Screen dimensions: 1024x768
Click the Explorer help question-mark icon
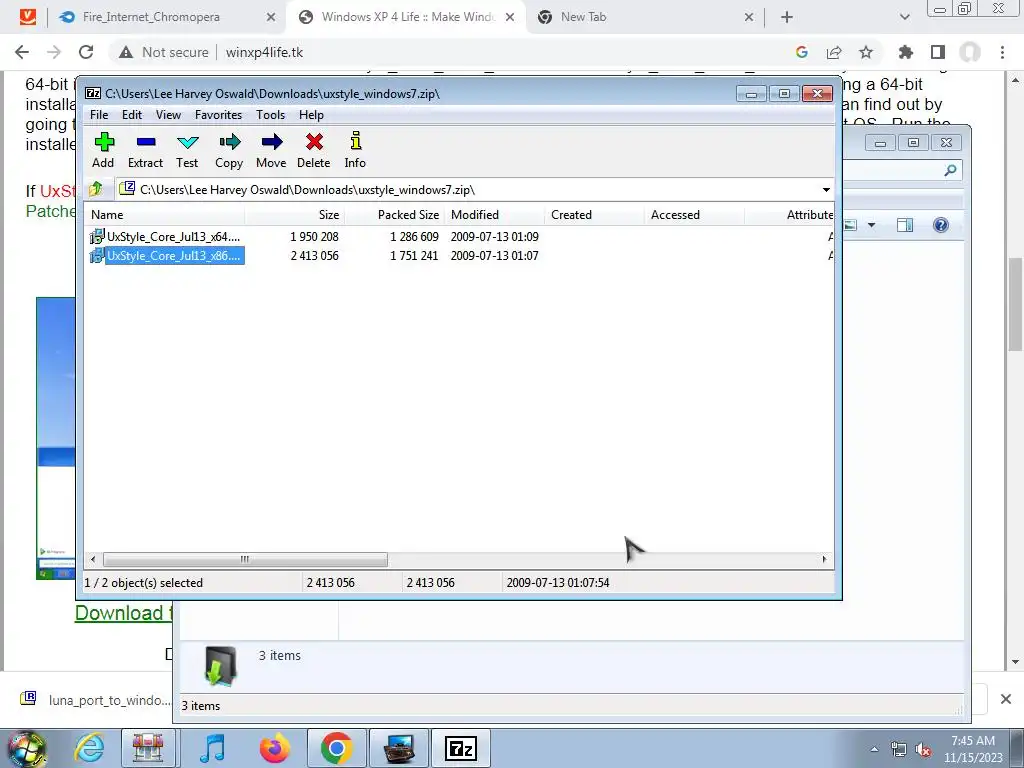pyautogui.click(x=940, y=225)
